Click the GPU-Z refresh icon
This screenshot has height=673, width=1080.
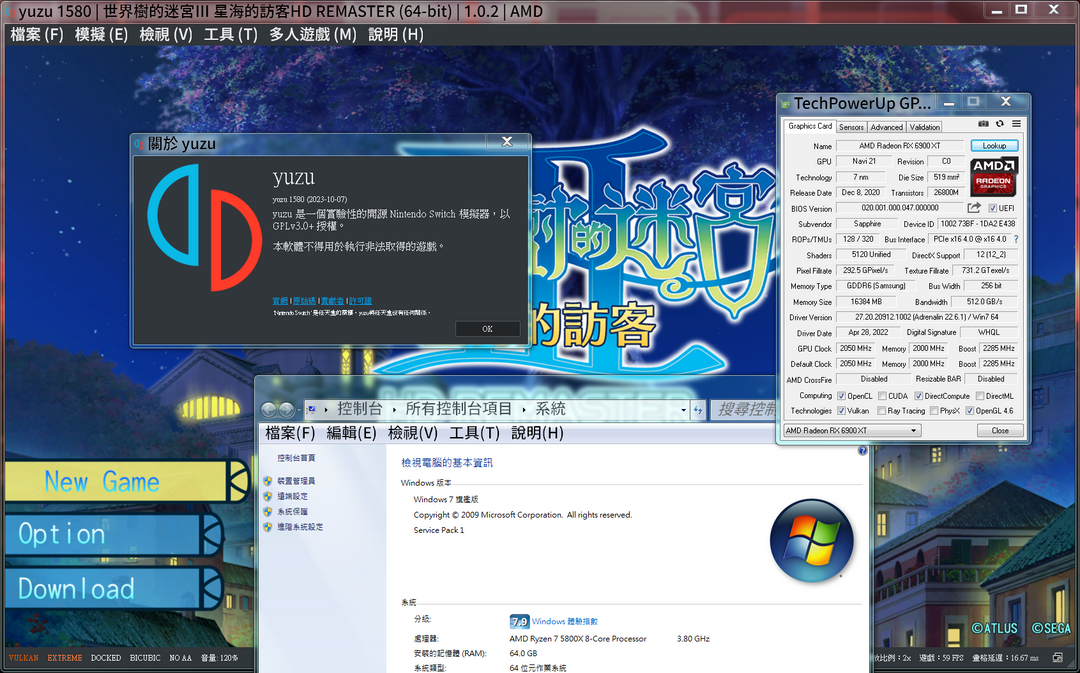click(999, 124)
